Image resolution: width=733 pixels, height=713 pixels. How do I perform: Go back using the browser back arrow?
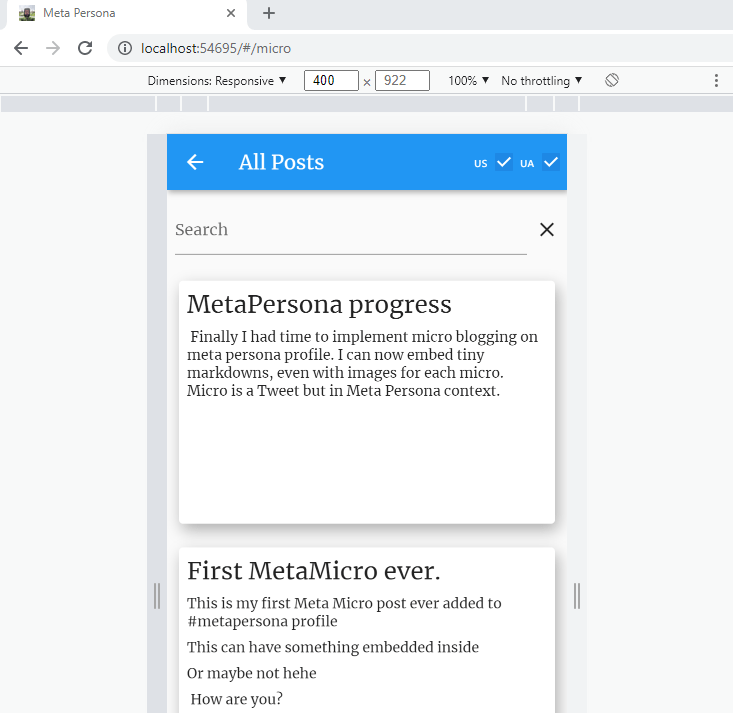(x=21, y=48)
